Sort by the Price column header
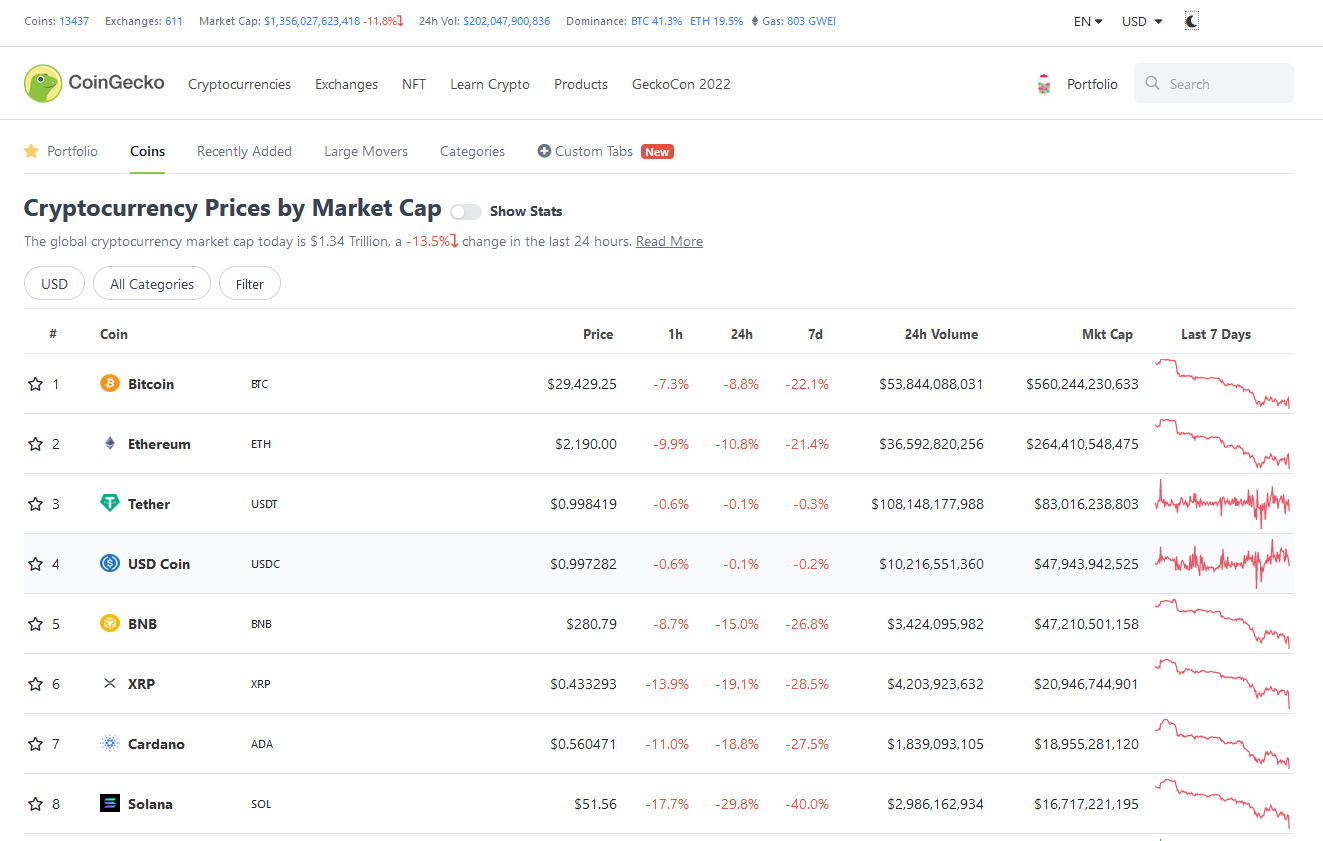 coord(598,334)
